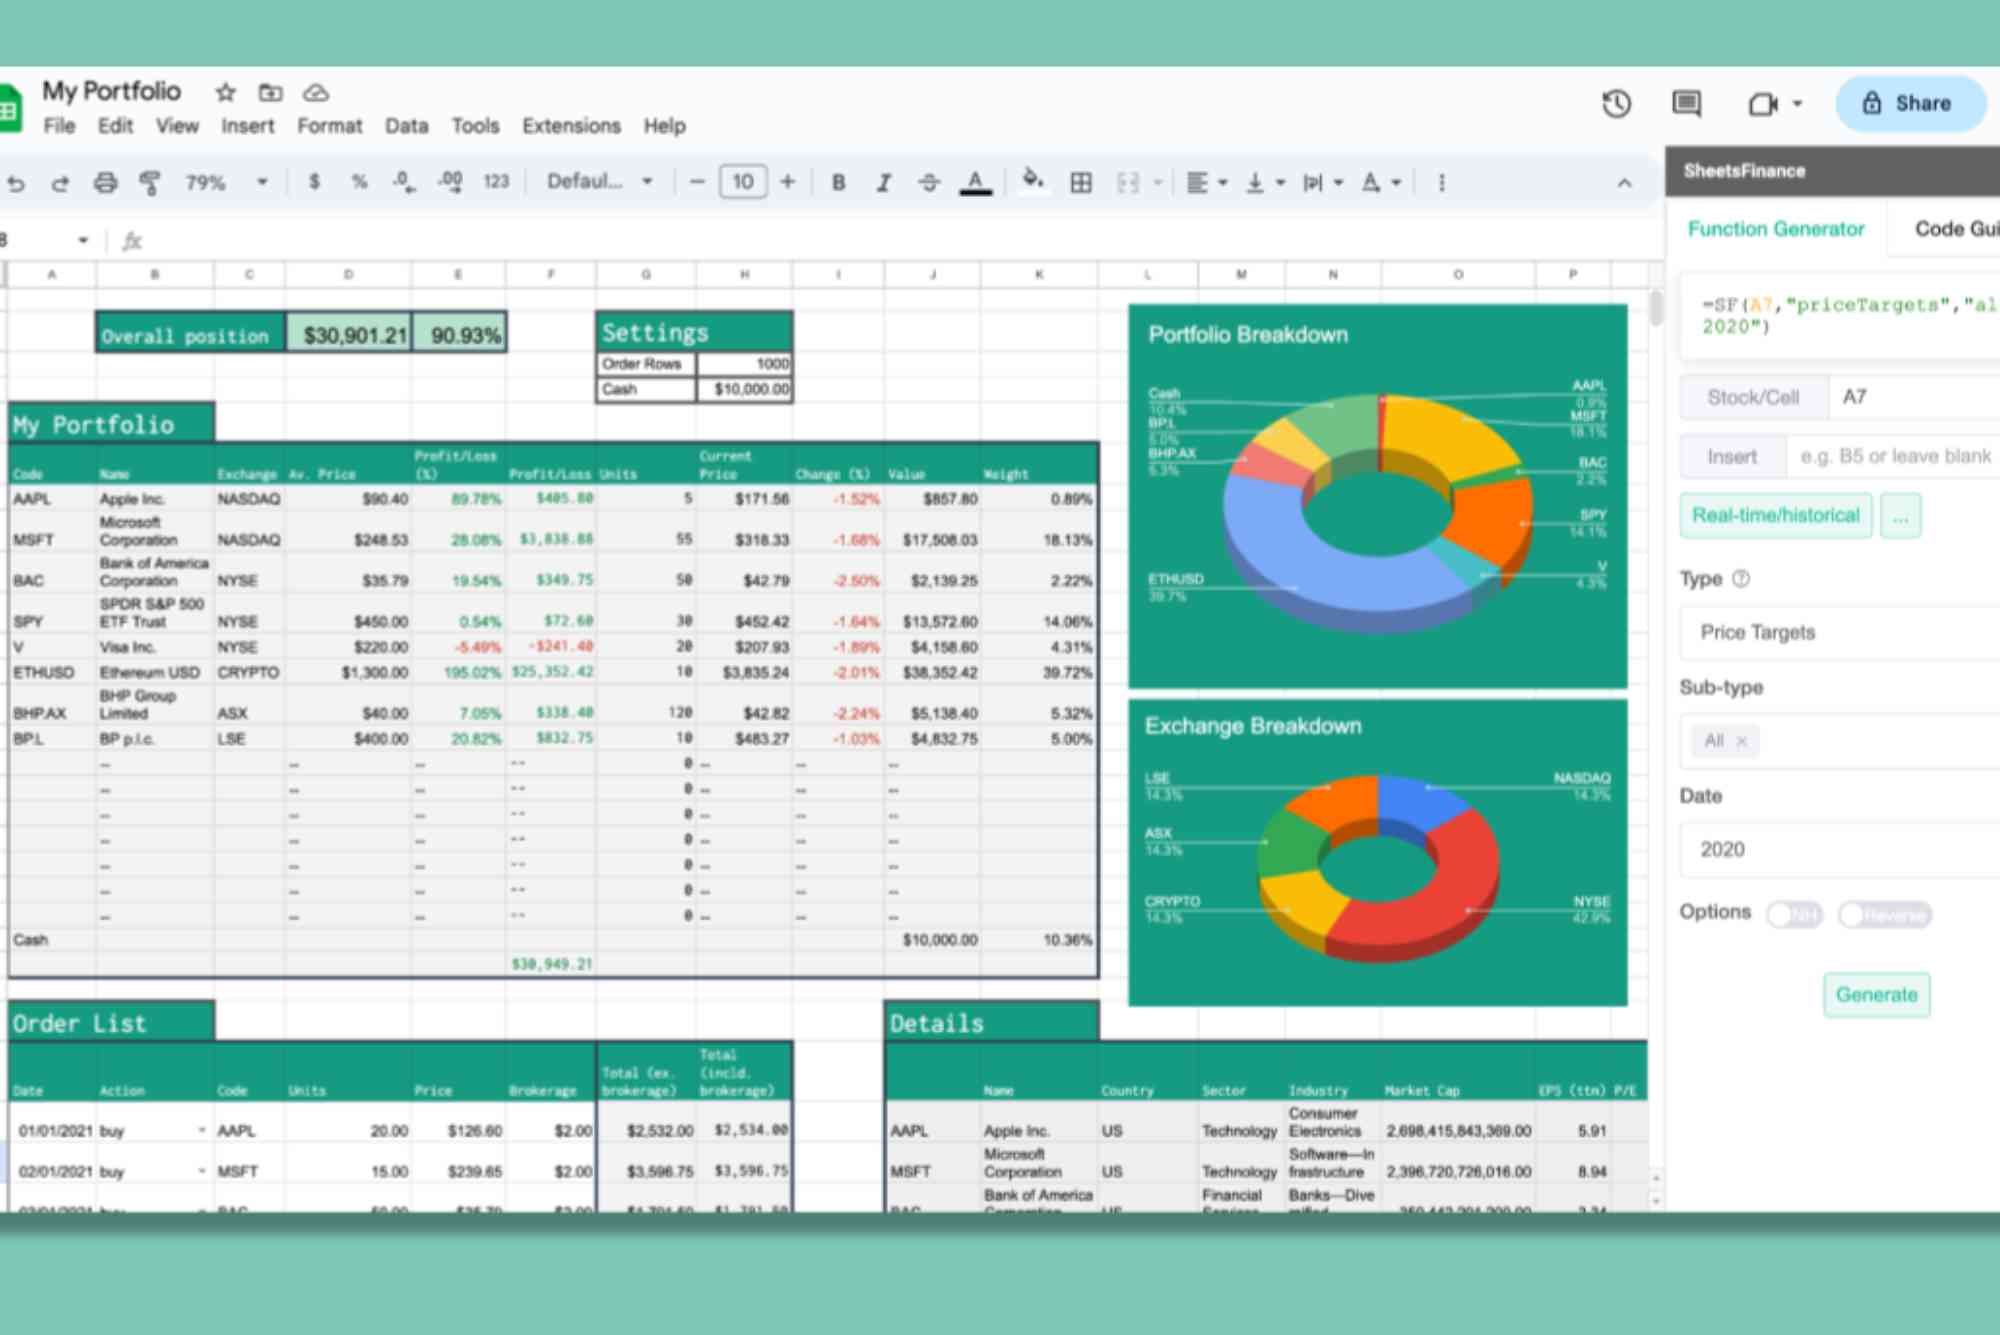Screen dimensions: 2000x1335
Task: Decrease decimal places
Action: point(403,182)
